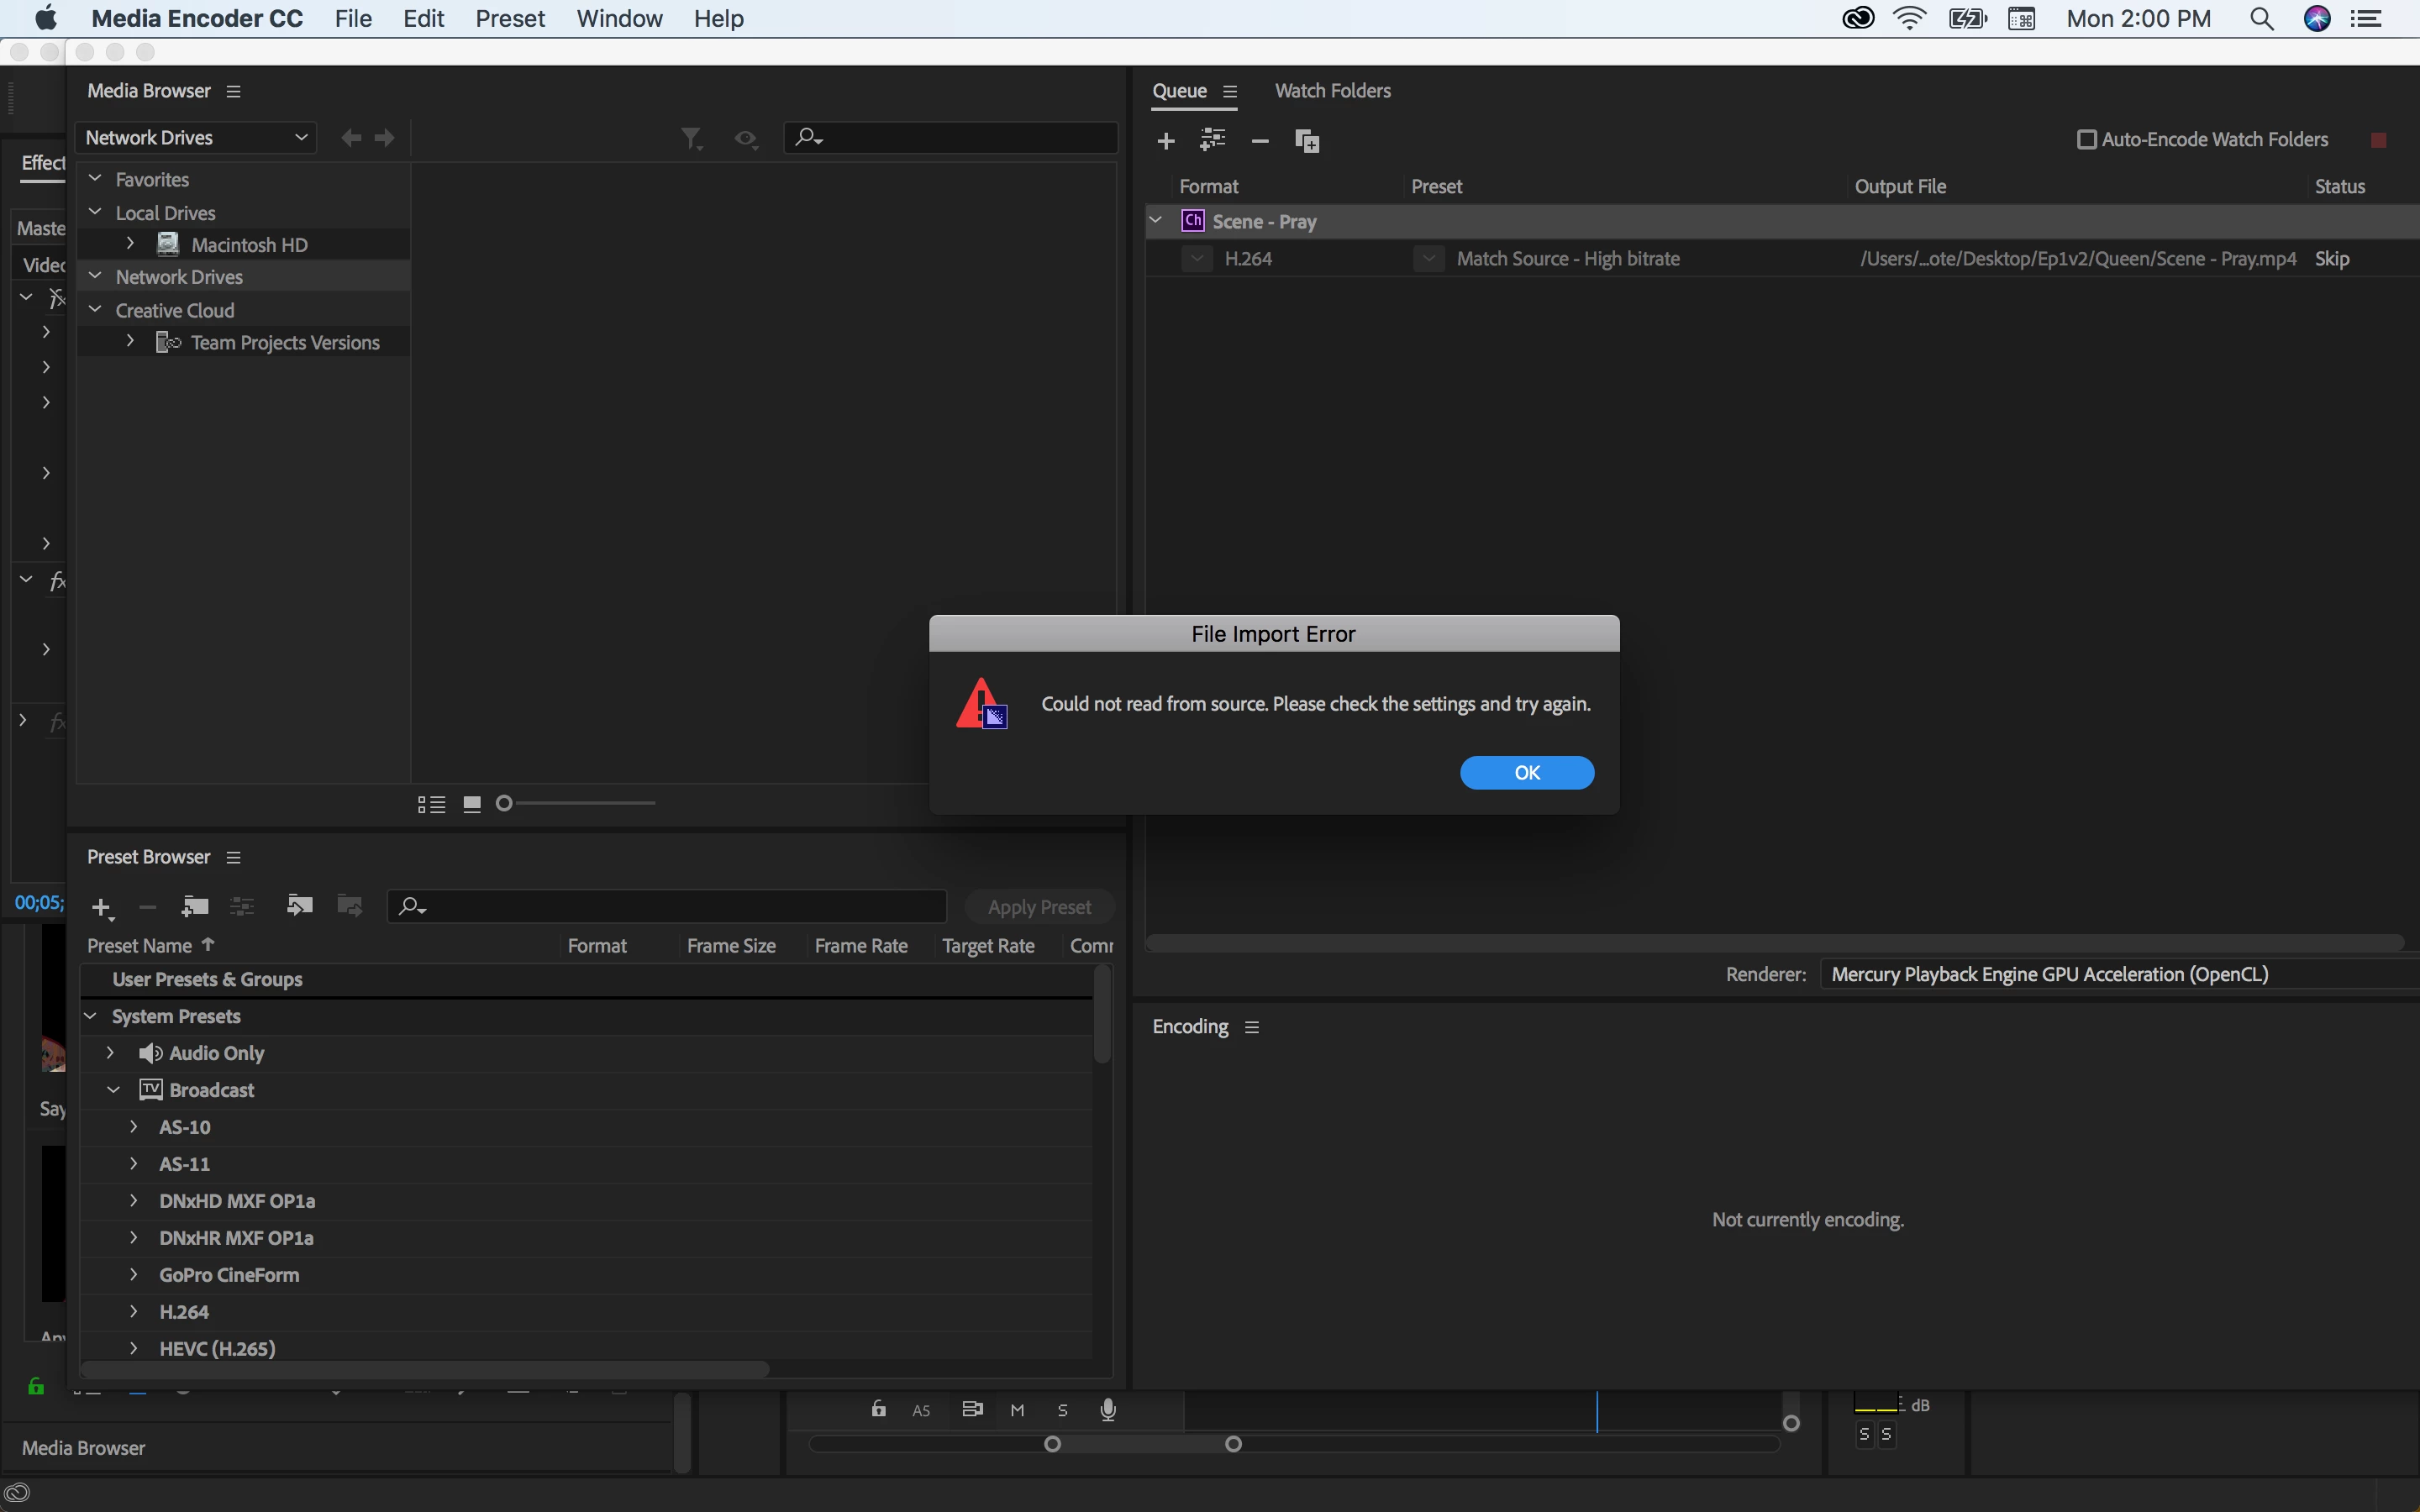2420x1512 pixels.
Task: Expand the AS-10 preset folder
Action: [134, 1126]
